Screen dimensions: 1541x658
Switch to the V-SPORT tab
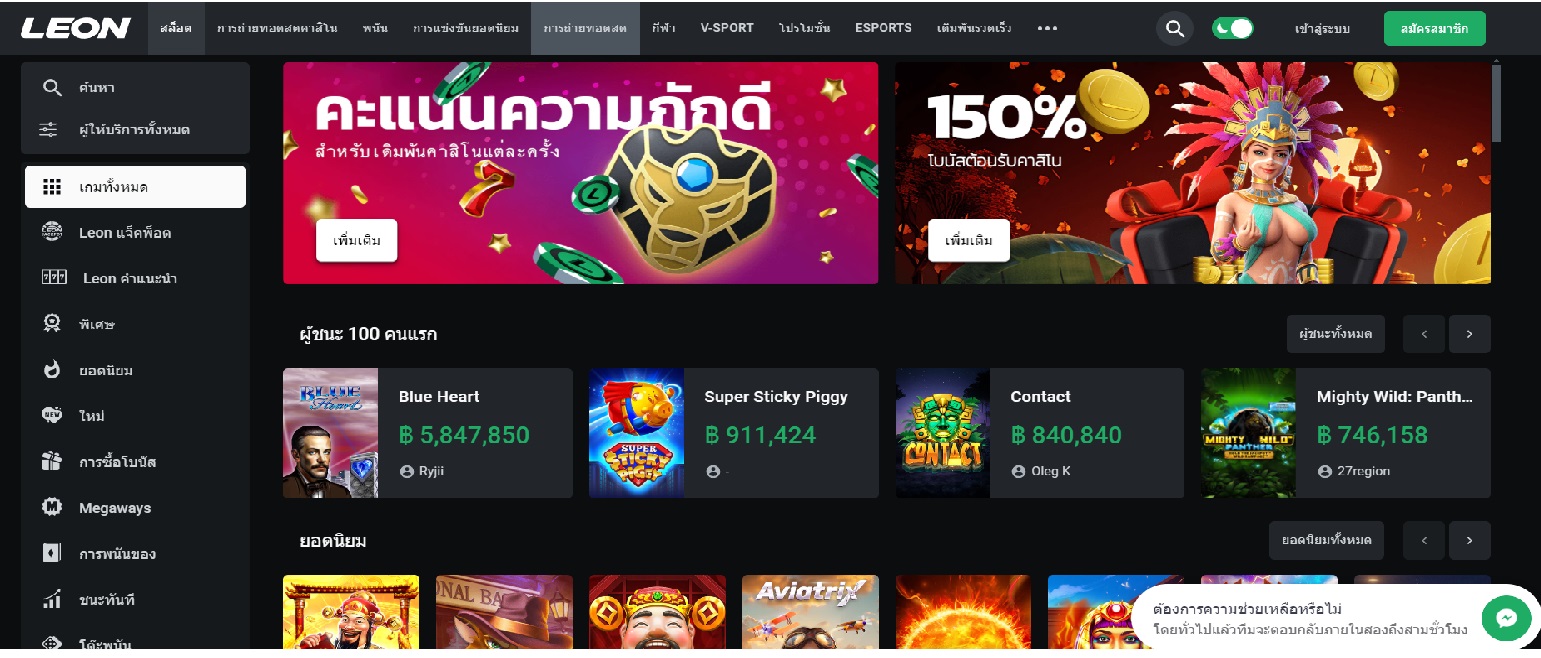pos(727,28)
